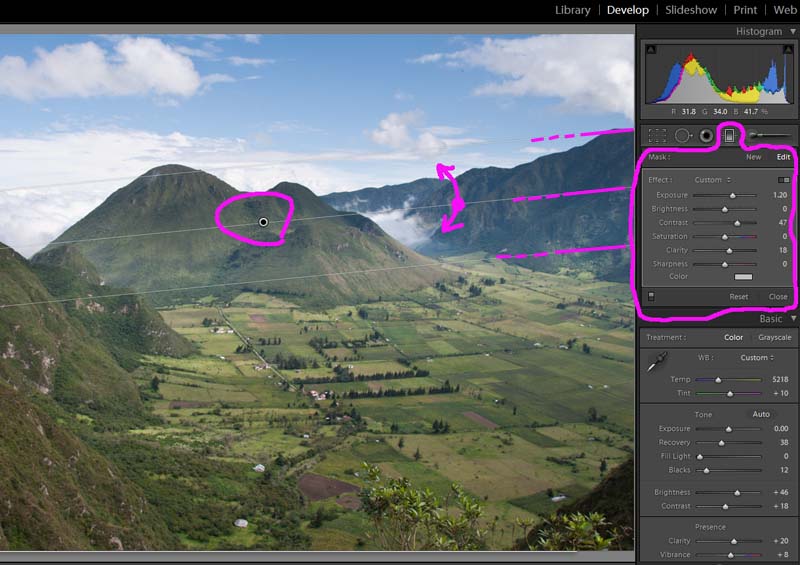Select the Spot Removal tool
The width and height of the screenshot is (800, 565).
[x=684, y=136]
